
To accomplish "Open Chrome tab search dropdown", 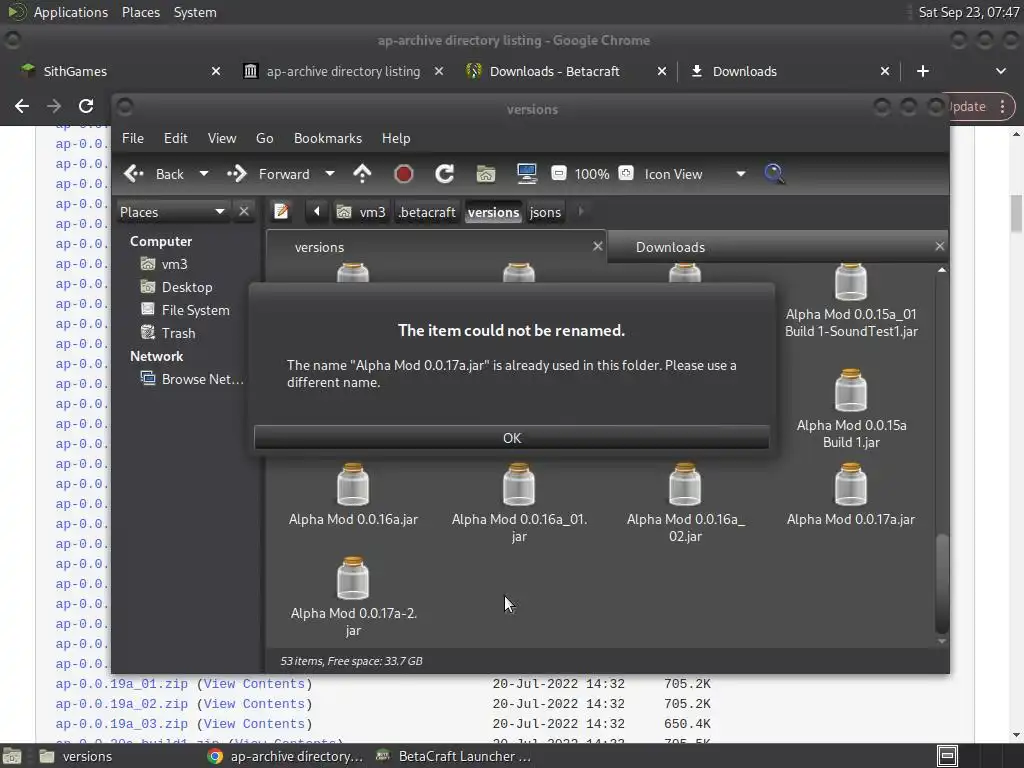I will click(x=1000, y=71).
